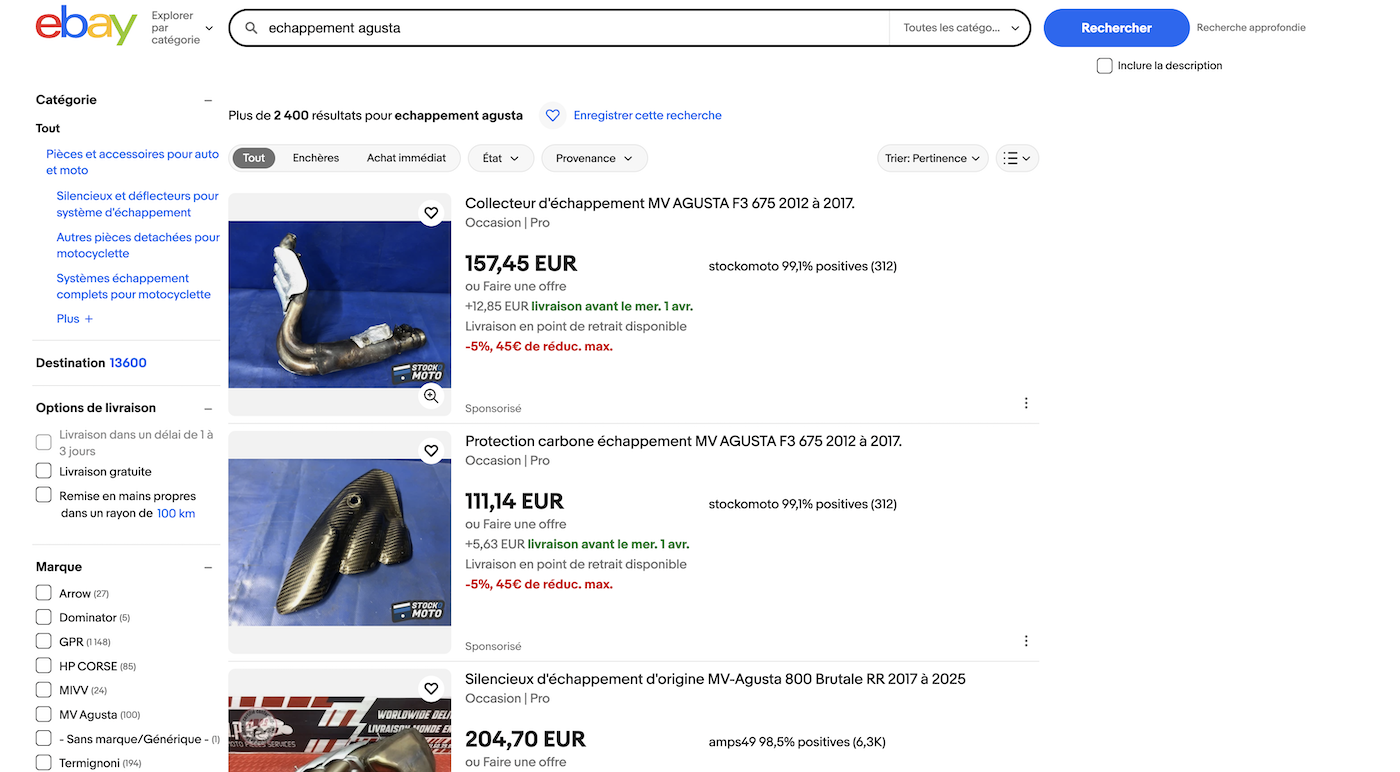
Task: Open more options for Collecteur d'échappement listing
Action: click(x=1026, y=403)
